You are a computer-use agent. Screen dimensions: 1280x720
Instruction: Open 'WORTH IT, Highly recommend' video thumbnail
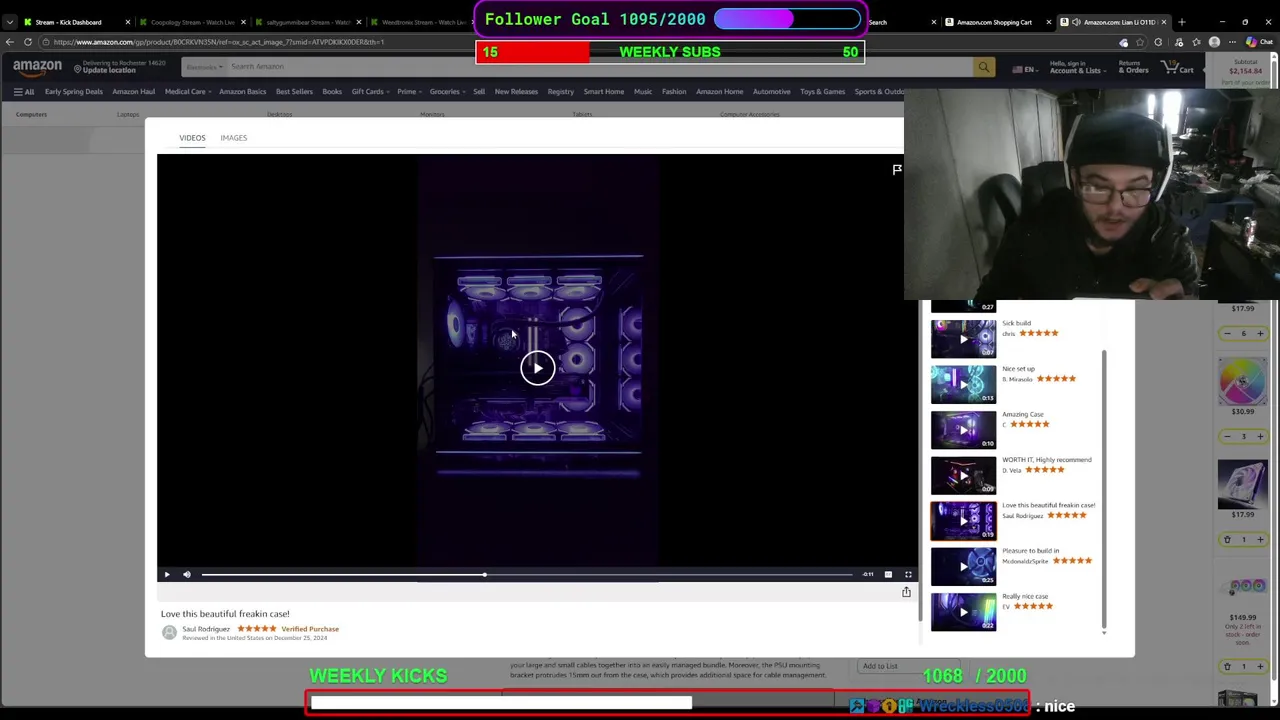[x=963, y=475]
